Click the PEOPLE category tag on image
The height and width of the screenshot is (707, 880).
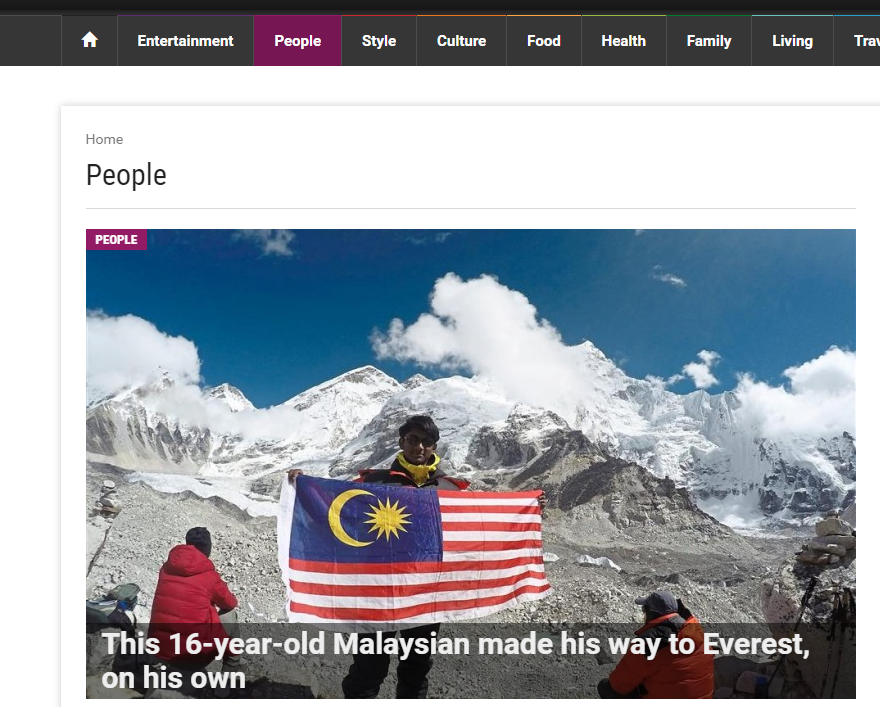116,240
